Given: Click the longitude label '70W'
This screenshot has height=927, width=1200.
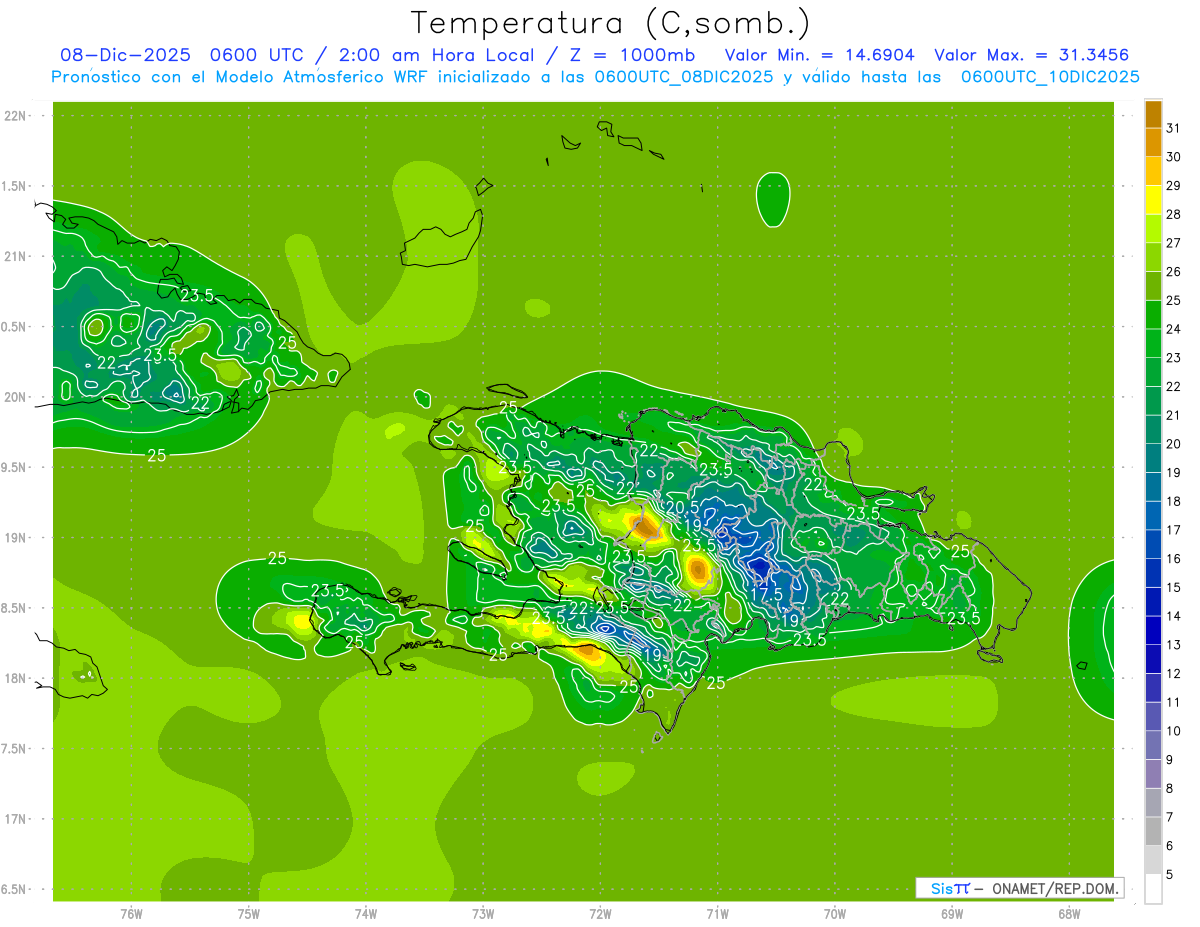Looking at the screenshot, I should (x=835, y=914).
